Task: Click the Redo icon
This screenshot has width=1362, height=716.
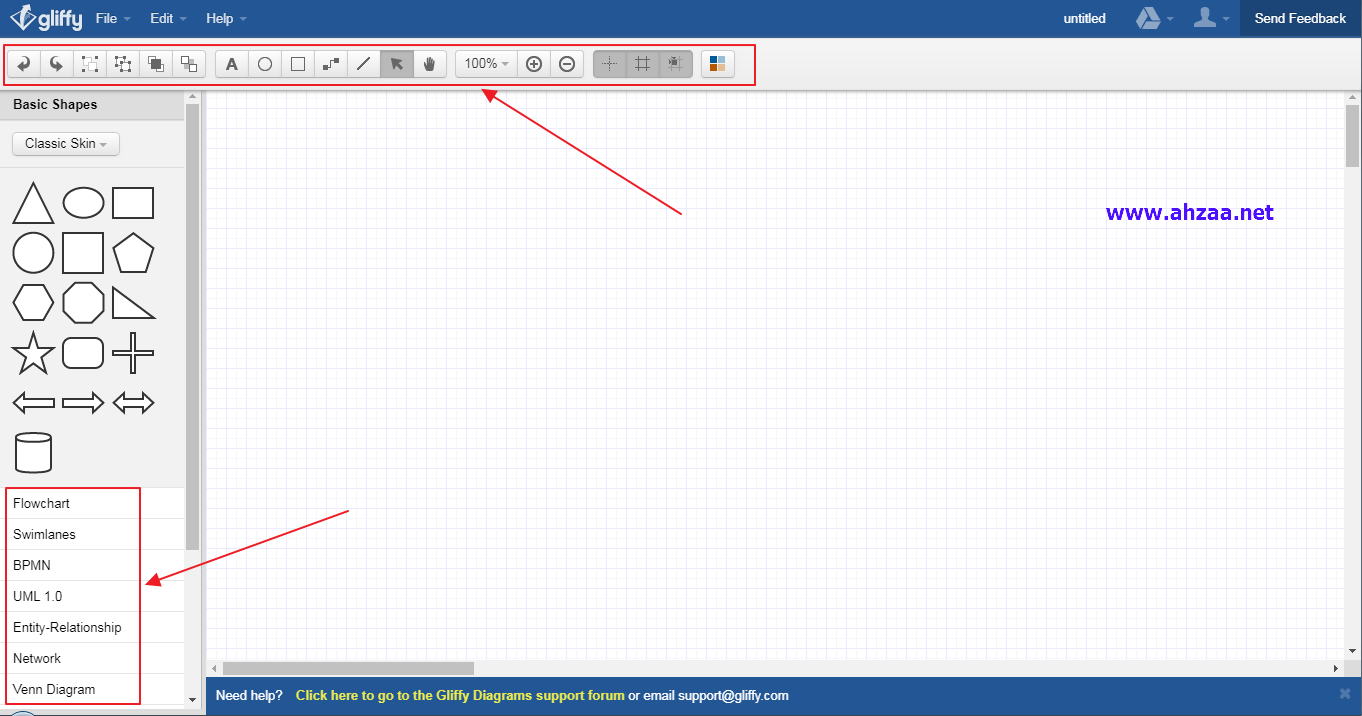Action: click(57, 63)
